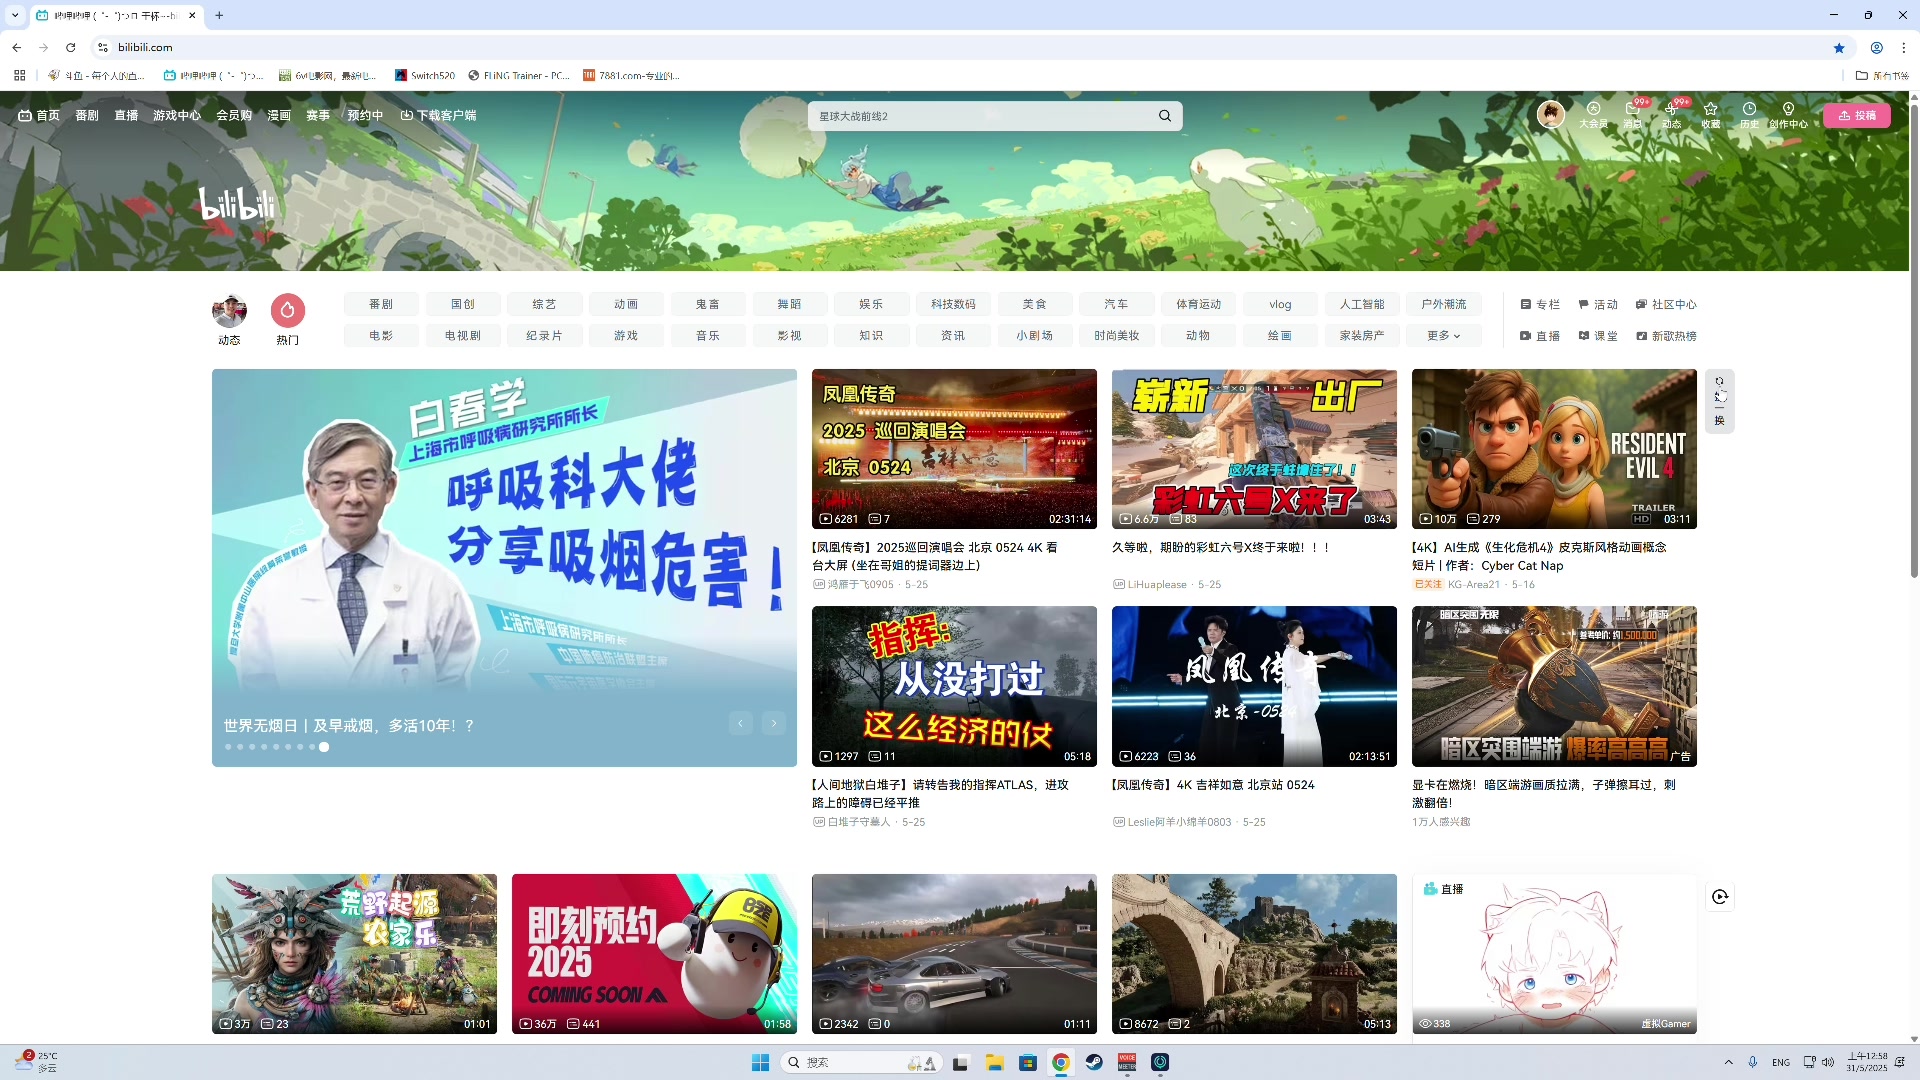Open the 人工智能 category link
Image resolution: width=1920 pixels, height=1080 pixels.
click(1362, 304)
